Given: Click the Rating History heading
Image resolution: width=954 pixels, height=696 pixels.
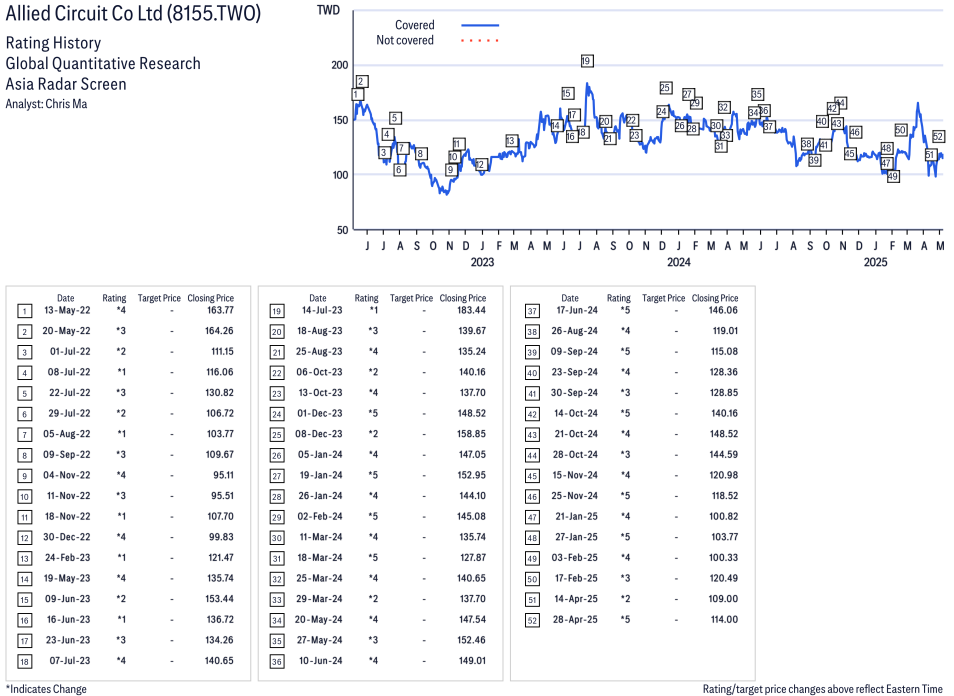Looking at the screenshot, I should tap(54, 43).
